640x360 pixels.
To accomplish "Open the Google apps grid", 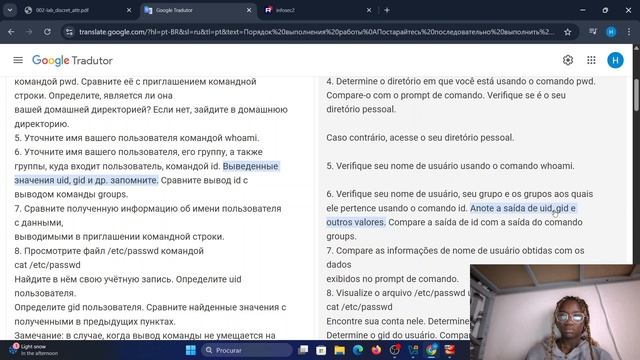I will point(591,60).
